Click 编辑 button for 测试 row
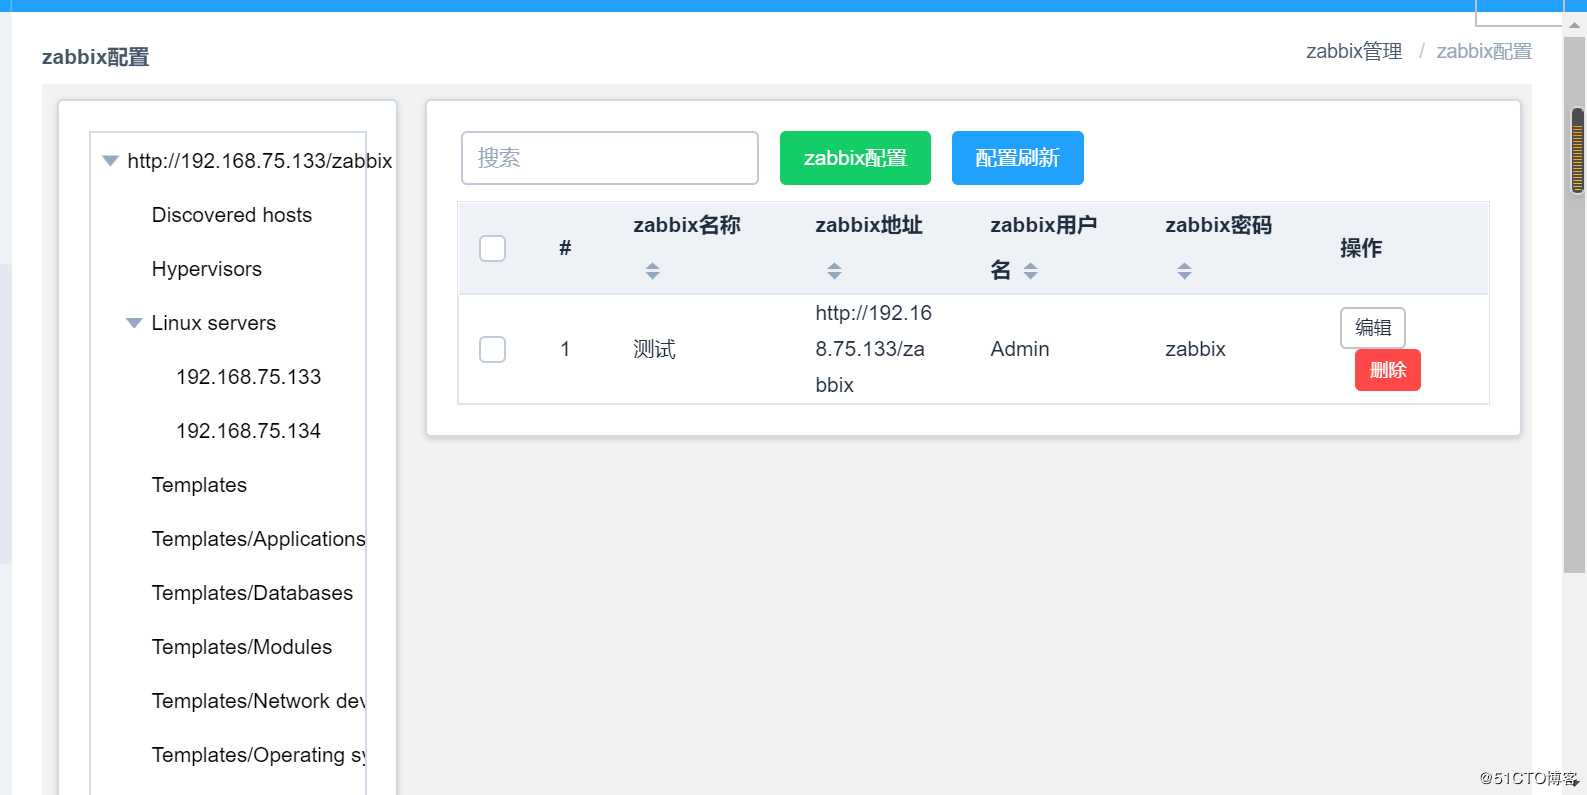The width and height of the screenshot is (1587, 795). [1373, 328]
